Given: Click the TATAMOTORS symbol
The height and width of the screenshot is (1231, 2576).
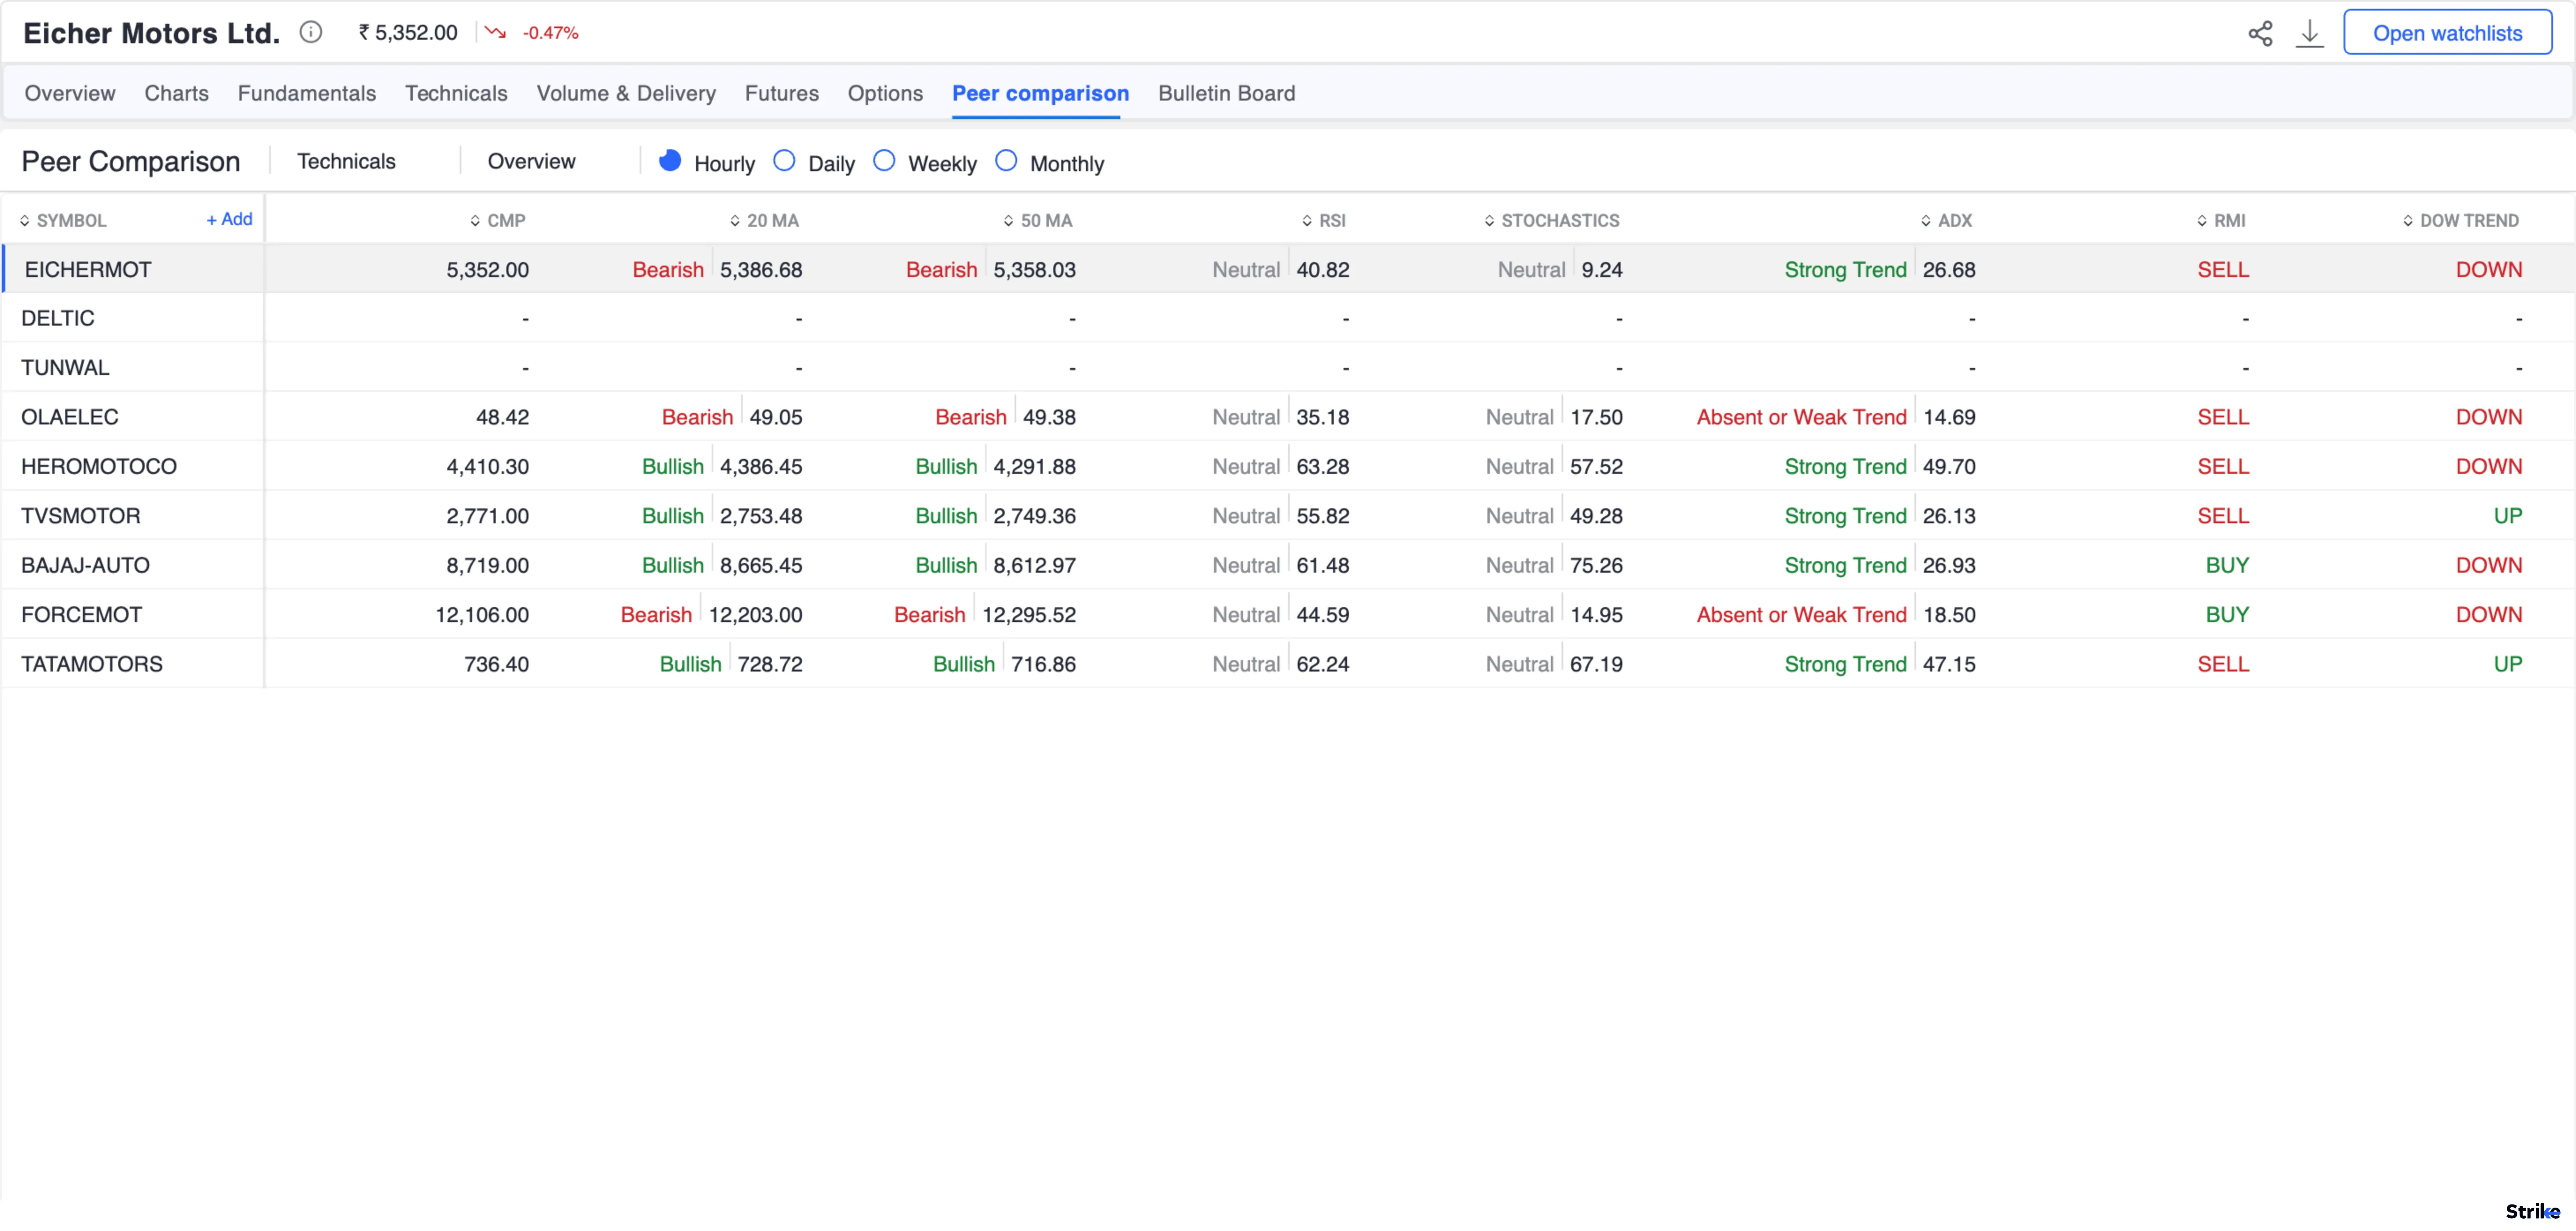Looking at the screenshot, I should [92, 663].
